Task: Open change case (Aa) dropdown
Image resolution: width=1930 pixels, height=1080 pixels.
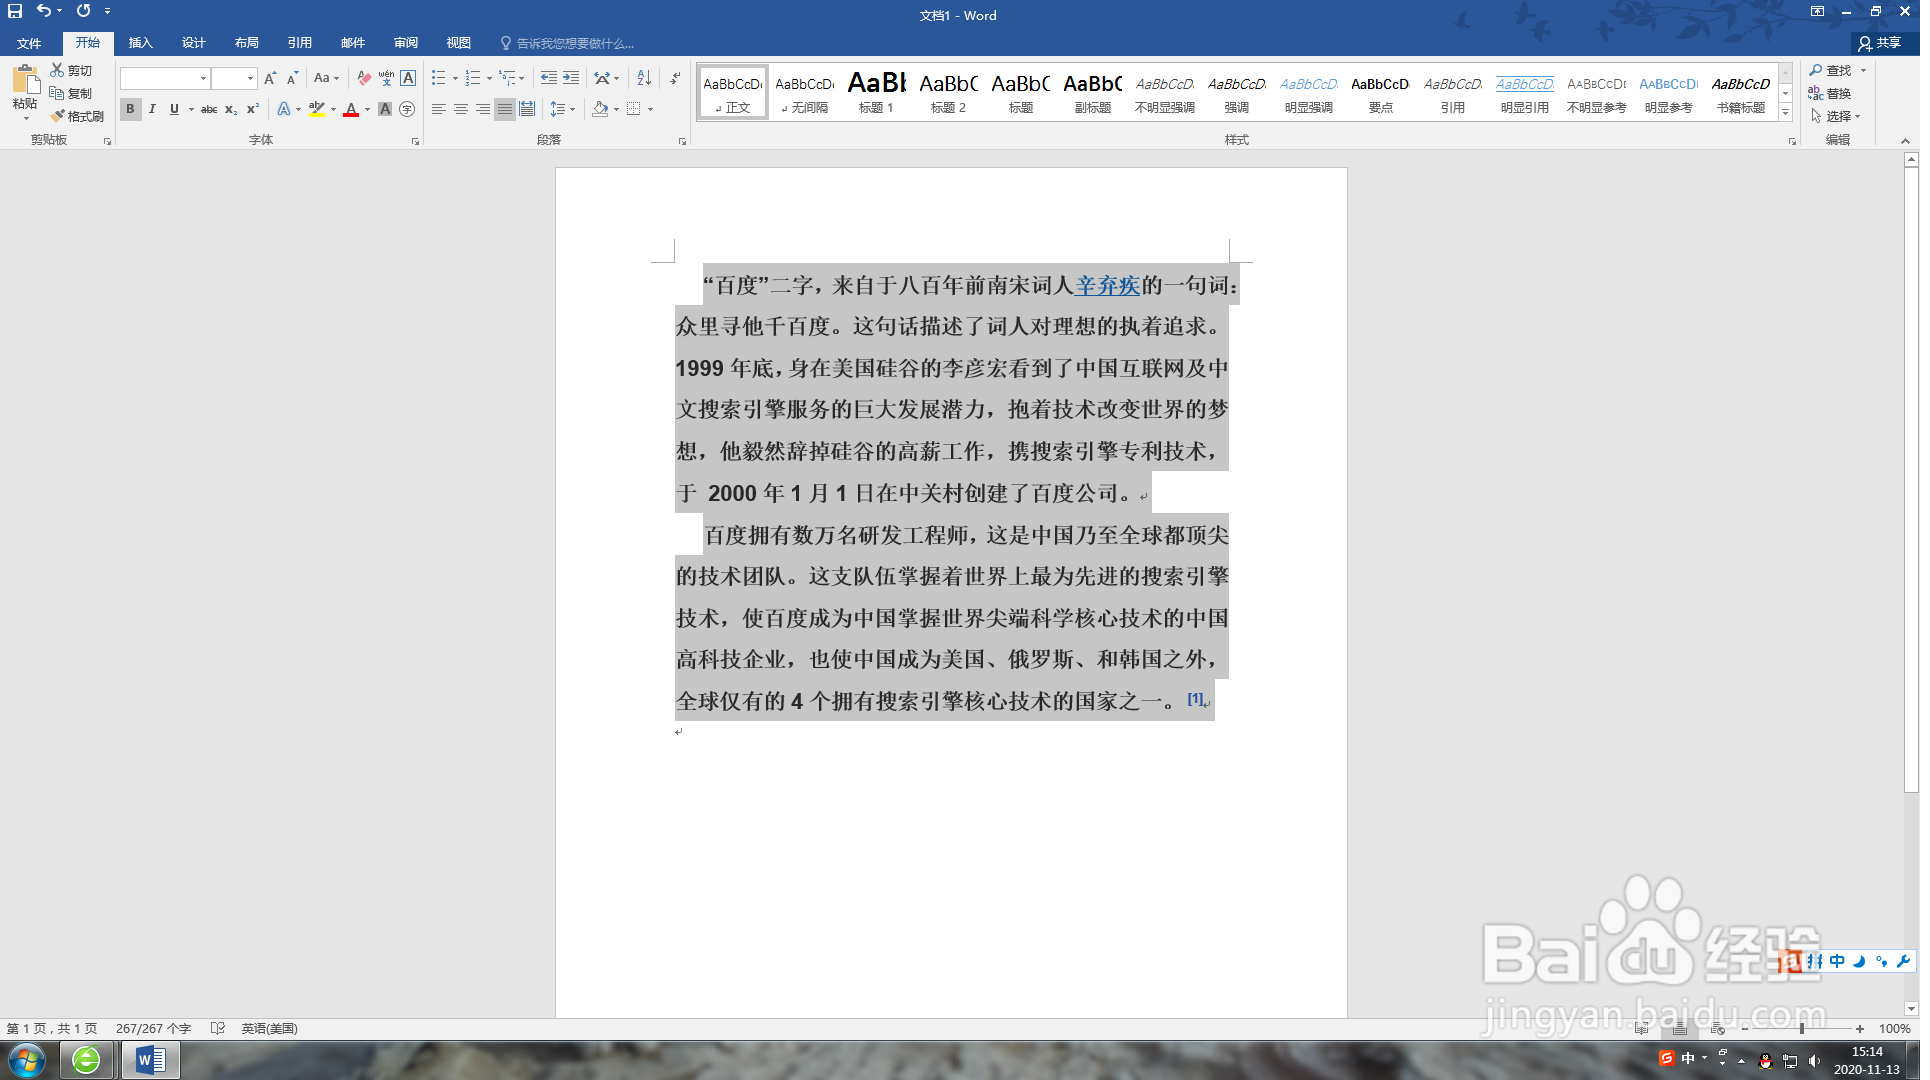Action: (x=326, y=78)
